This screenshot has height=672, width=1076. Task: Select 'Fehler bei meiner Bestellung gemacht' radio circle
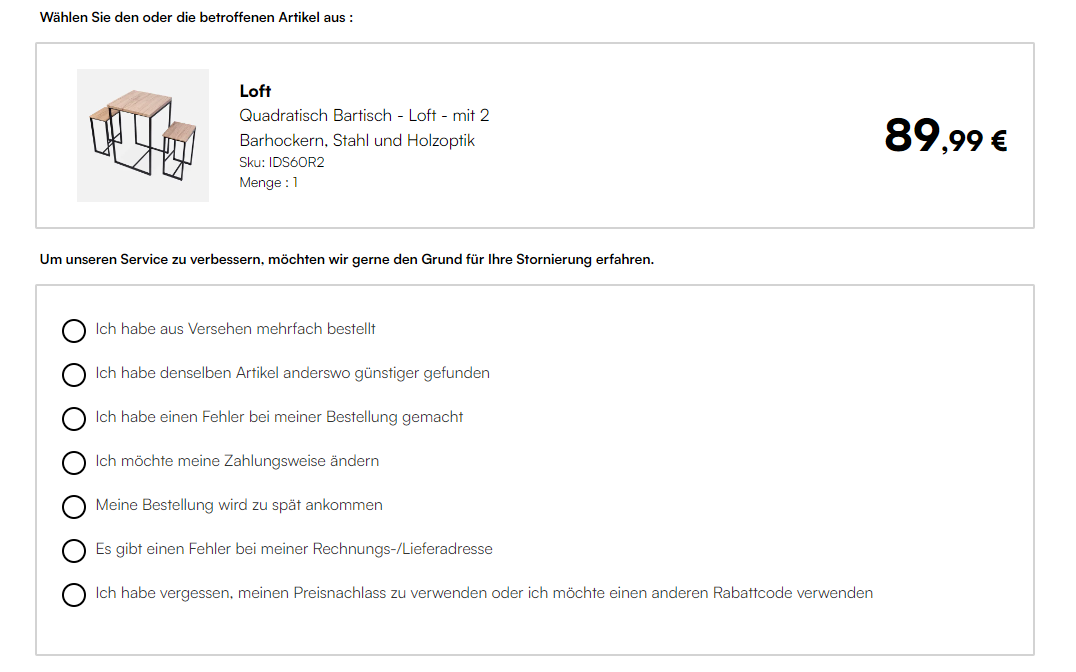(x=73, y=419)
